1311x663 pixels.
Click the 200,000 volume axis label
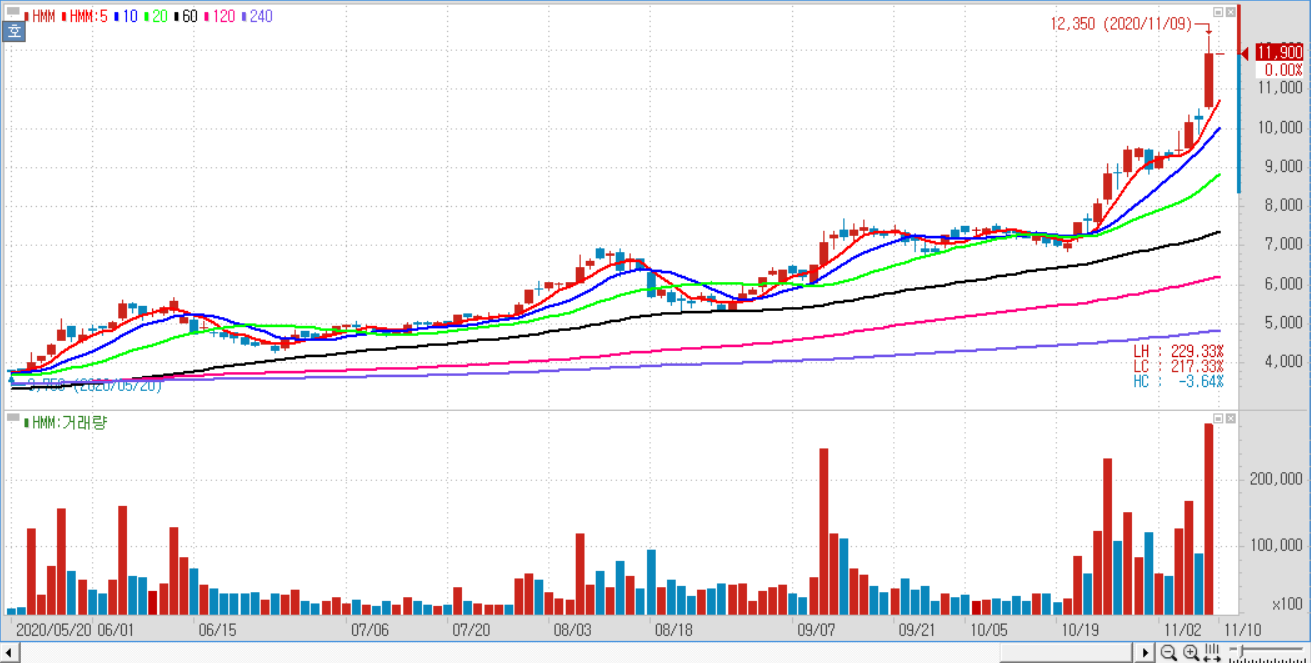[x=1277, y=480]
